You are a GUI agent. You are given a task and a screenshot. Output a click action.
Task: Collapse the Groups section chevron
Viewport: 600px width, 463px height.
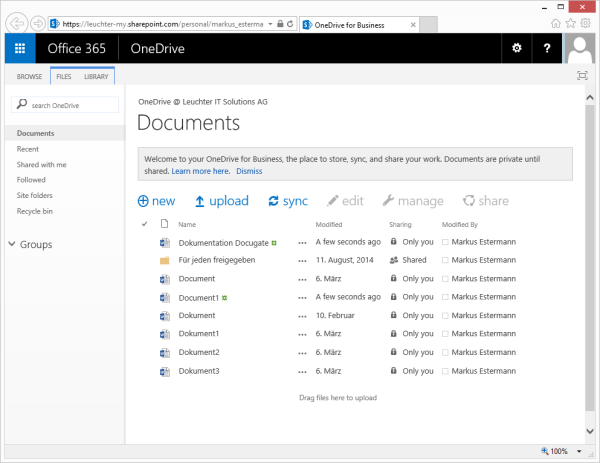12,244
